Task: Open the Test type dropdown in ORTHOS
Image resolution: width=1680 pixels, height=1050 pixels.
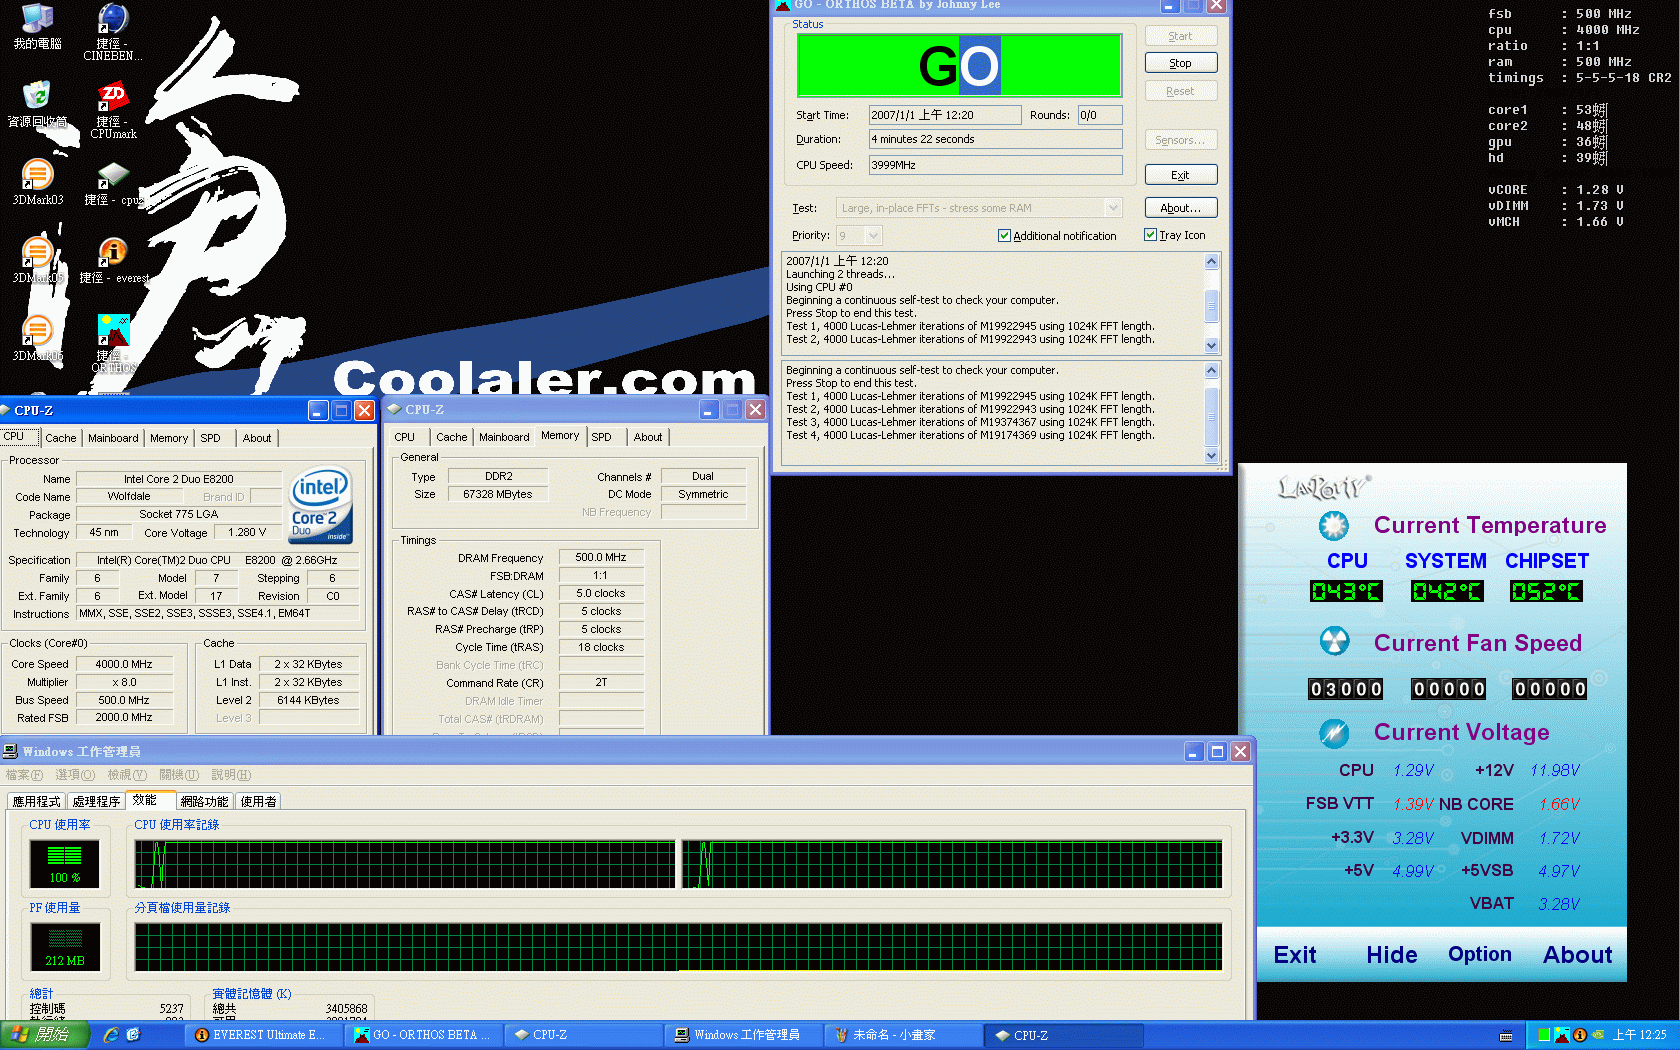Action: pyautogui.click(x=1113, y=208)
